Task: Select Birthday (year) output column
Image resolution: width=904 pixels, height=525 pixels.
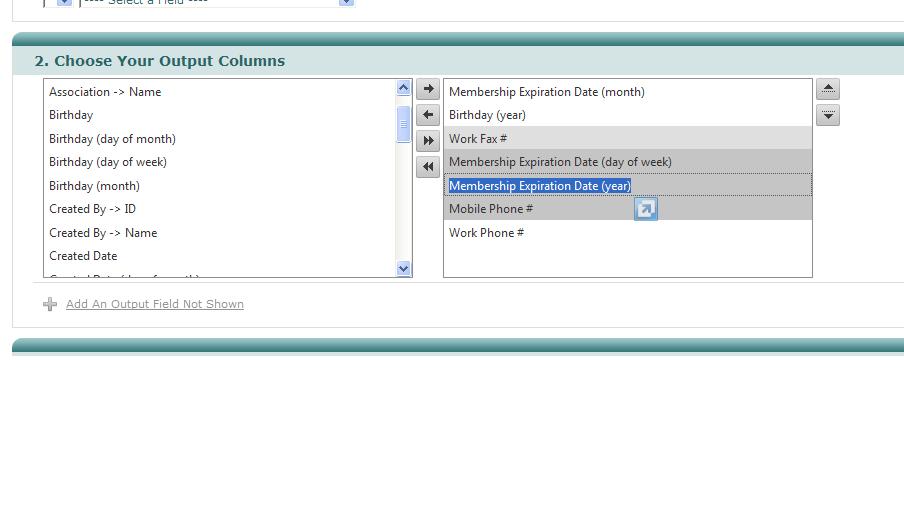Action: pyautogui.click(x=628, y=115)
